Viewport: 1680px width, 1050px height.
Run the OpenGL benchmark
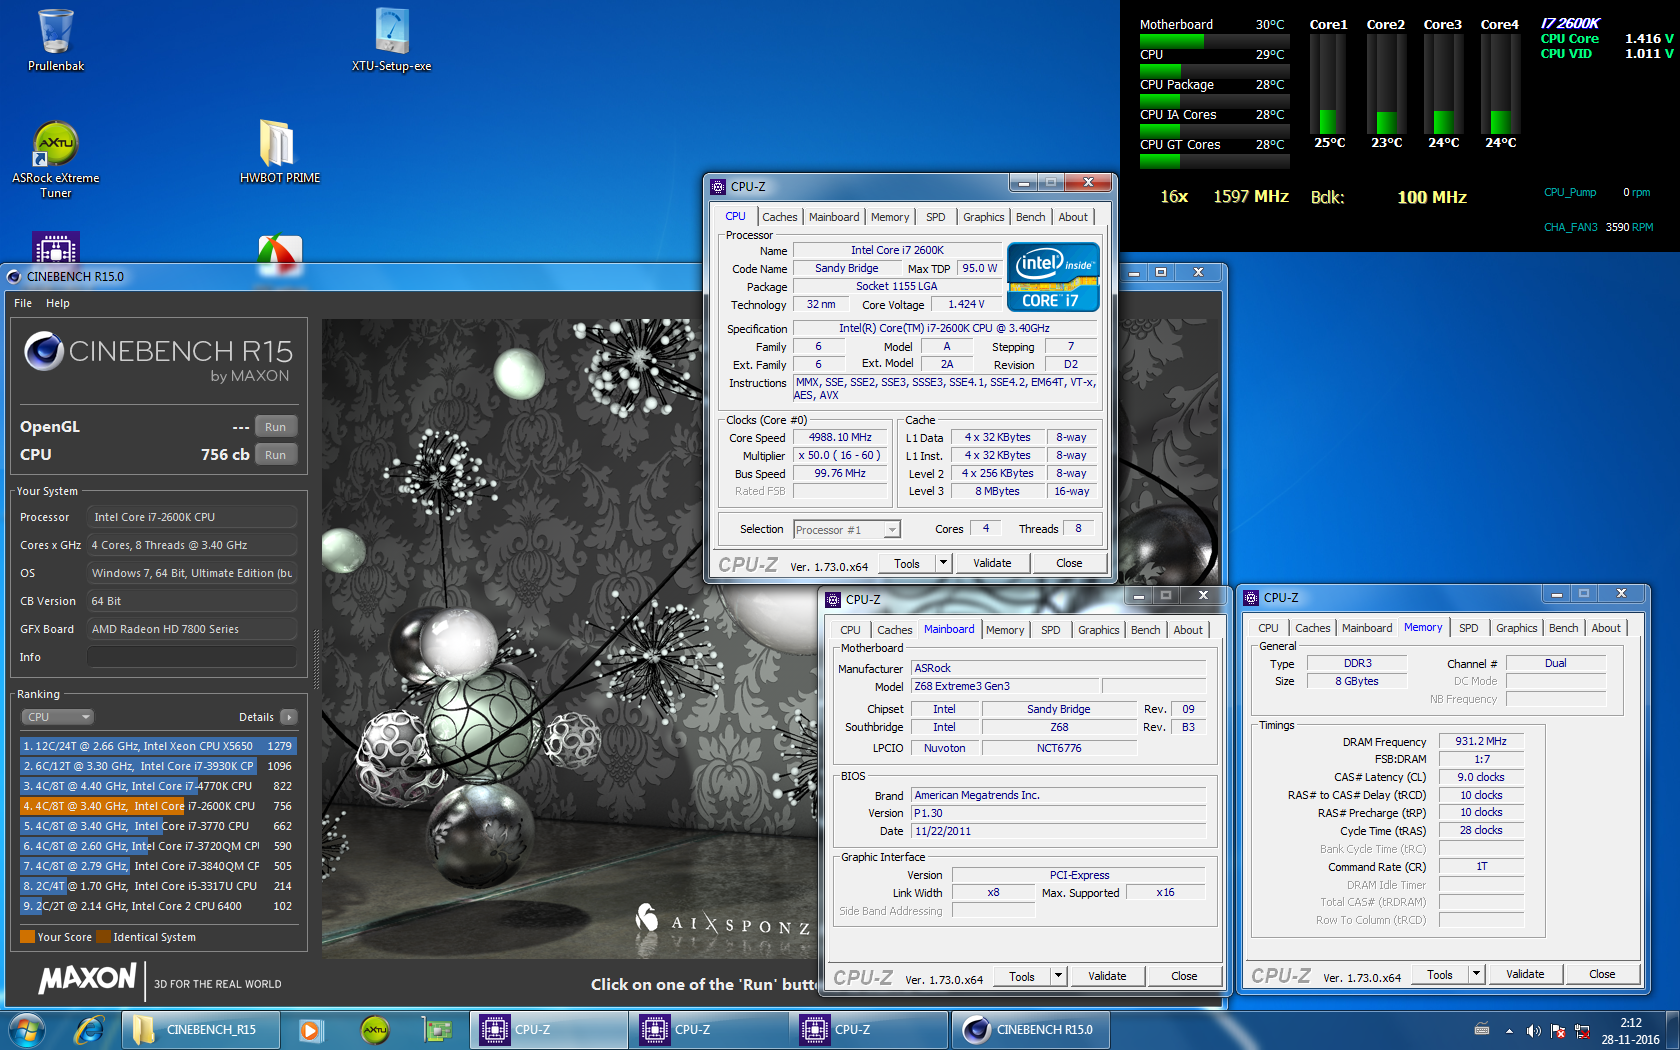(x=275, y=427)
